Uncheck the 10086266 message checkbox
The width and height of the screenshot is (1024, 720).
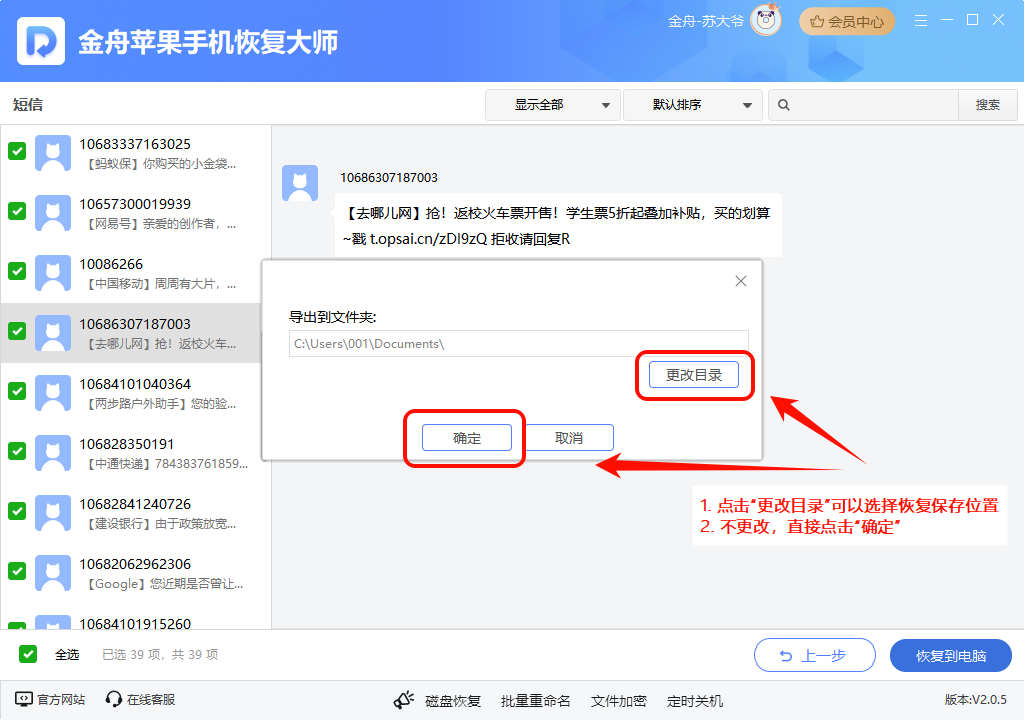pyautogui.click(x=17, y=271)
